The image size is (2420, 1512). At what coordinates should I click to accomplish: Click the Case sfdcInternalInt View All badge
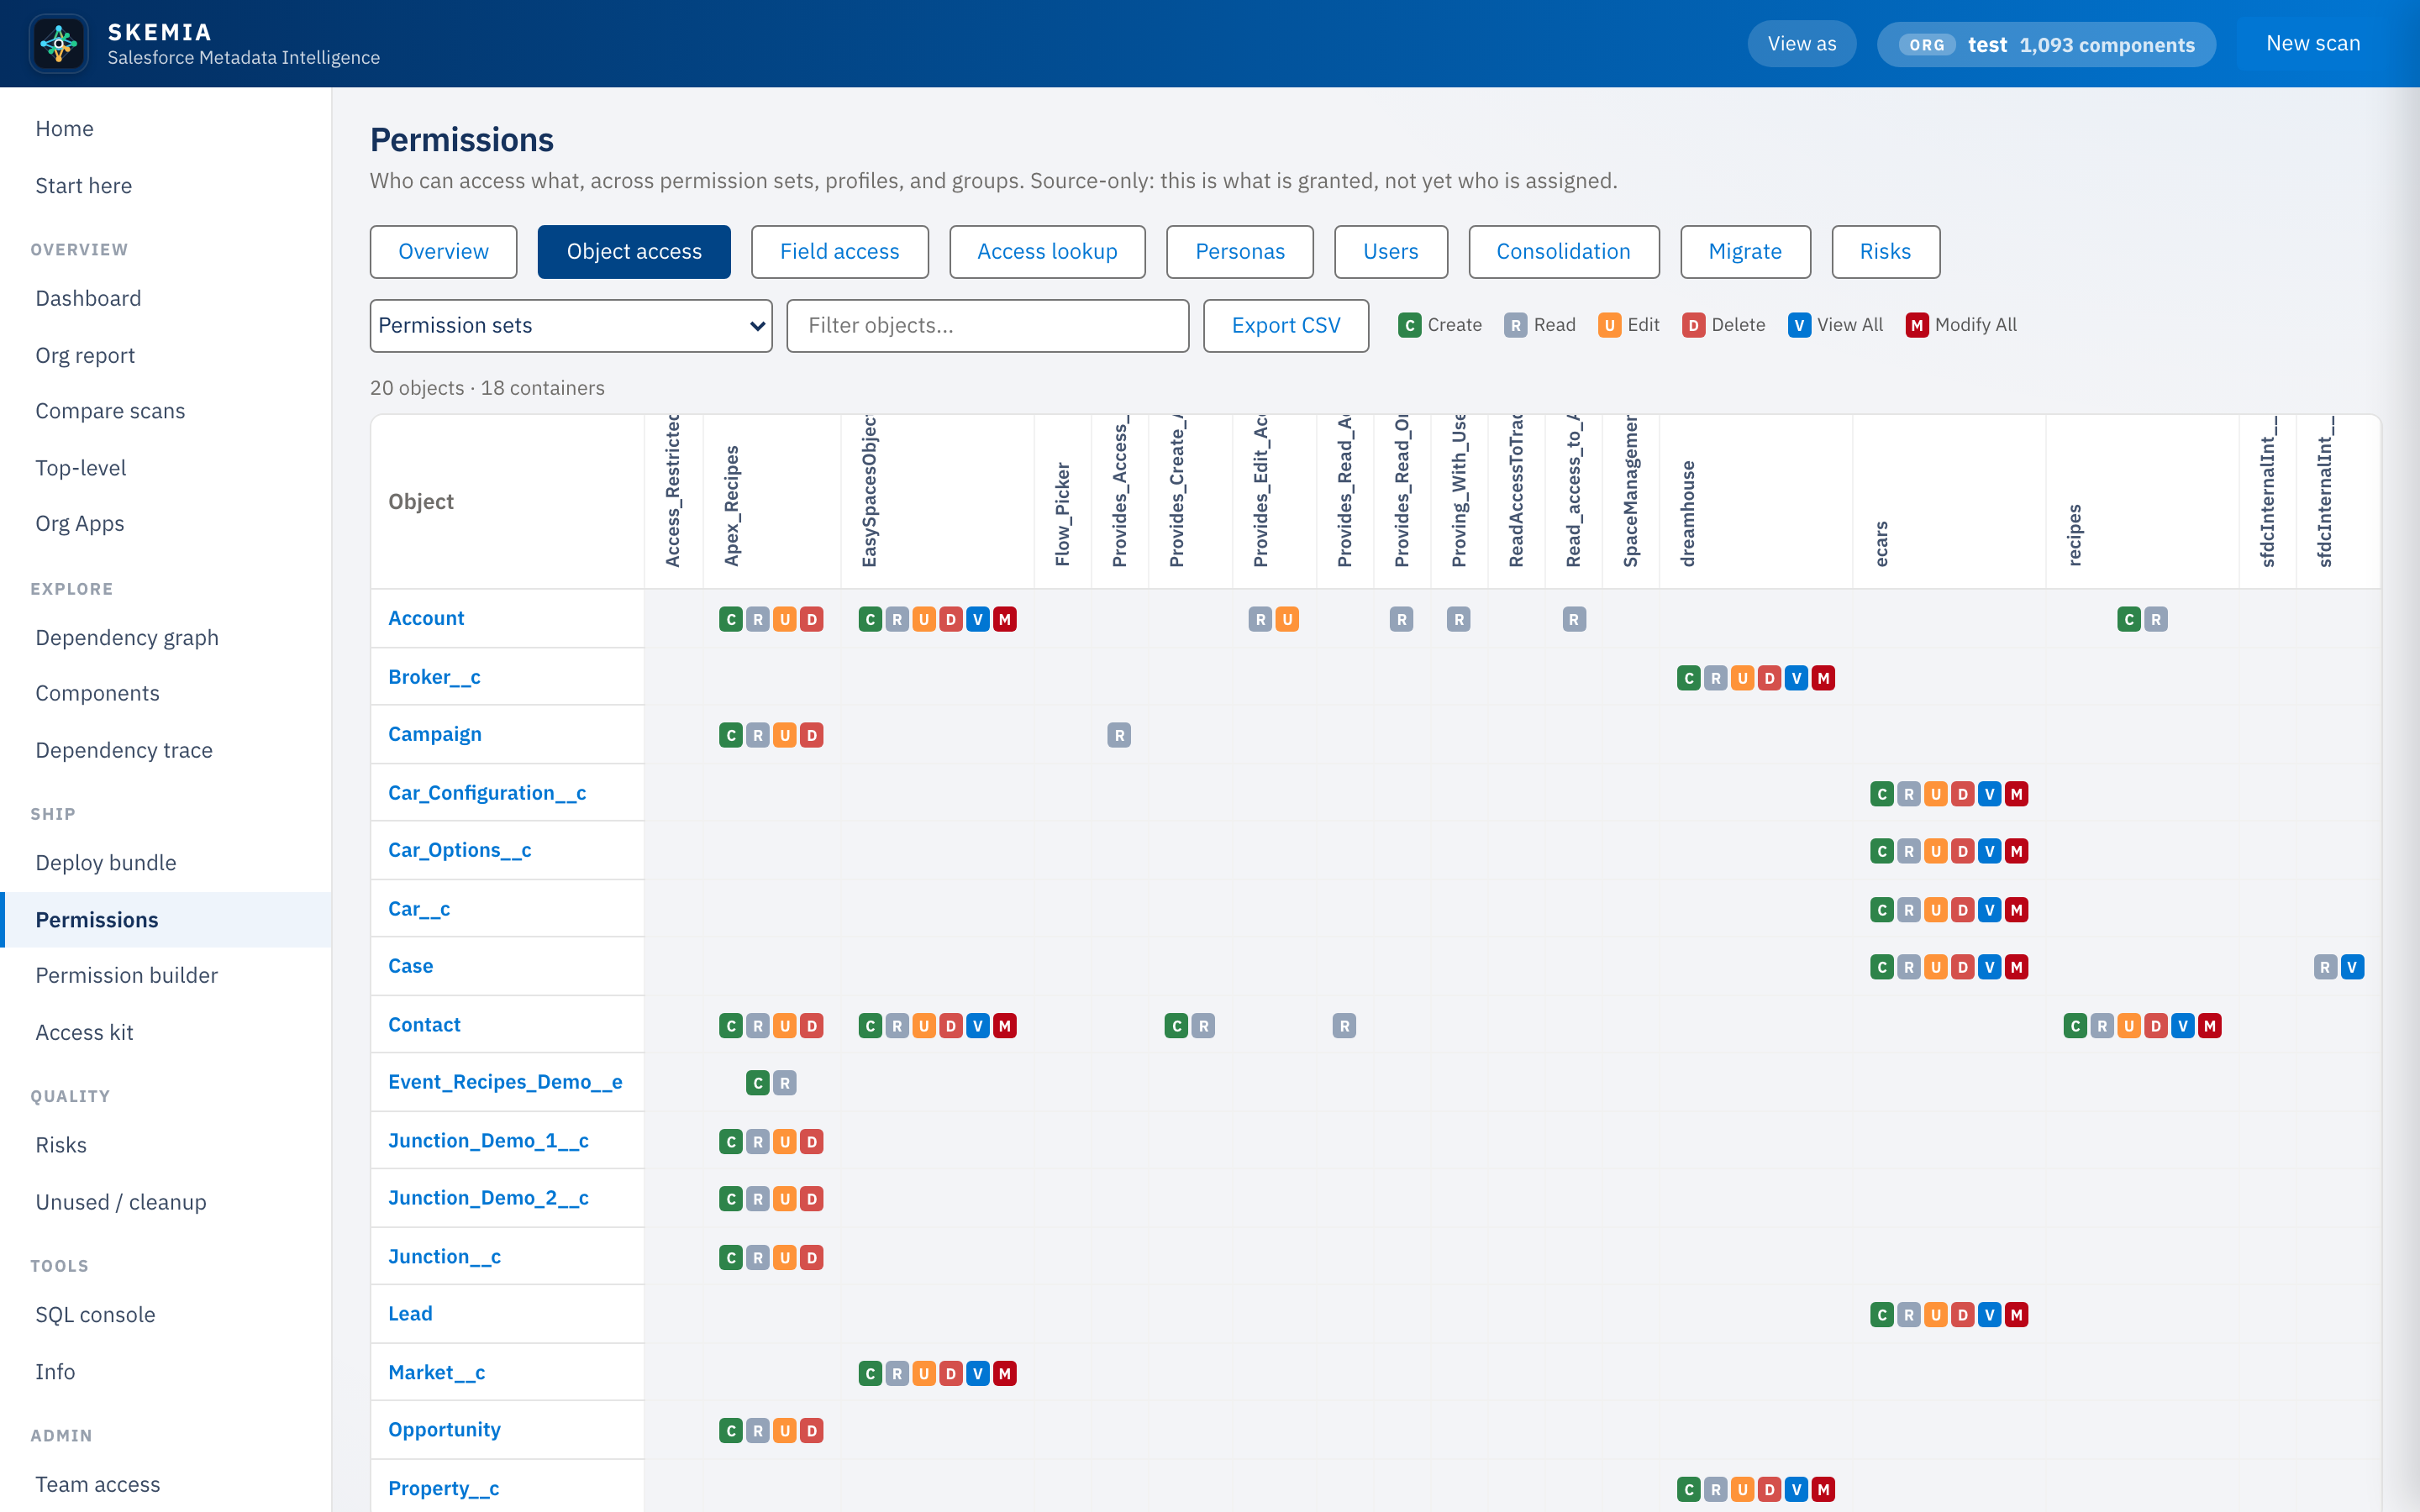click(2352, 967)
